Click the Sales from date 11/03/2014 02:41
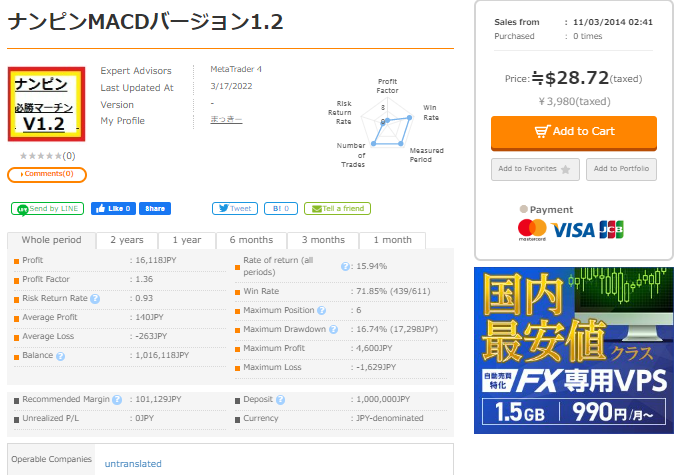 (613, 22)
